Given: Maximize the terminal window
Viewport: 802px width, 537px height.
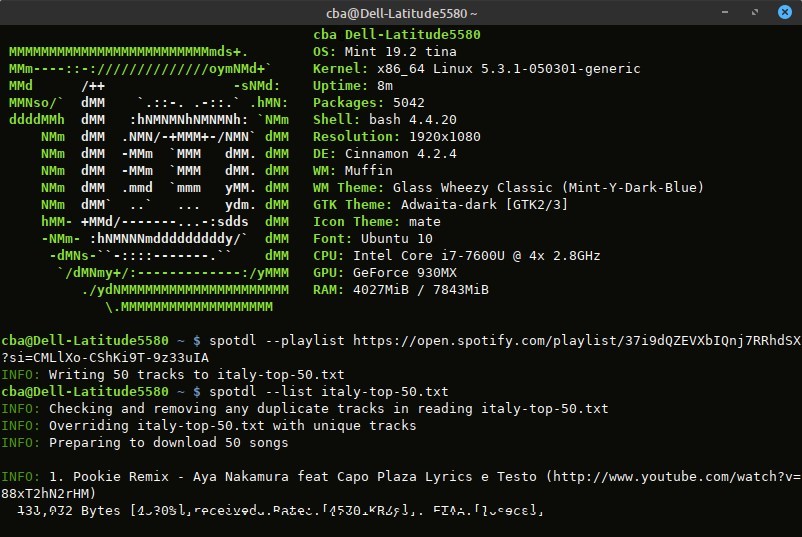Looking at the screenshot, I should (756, 13).
